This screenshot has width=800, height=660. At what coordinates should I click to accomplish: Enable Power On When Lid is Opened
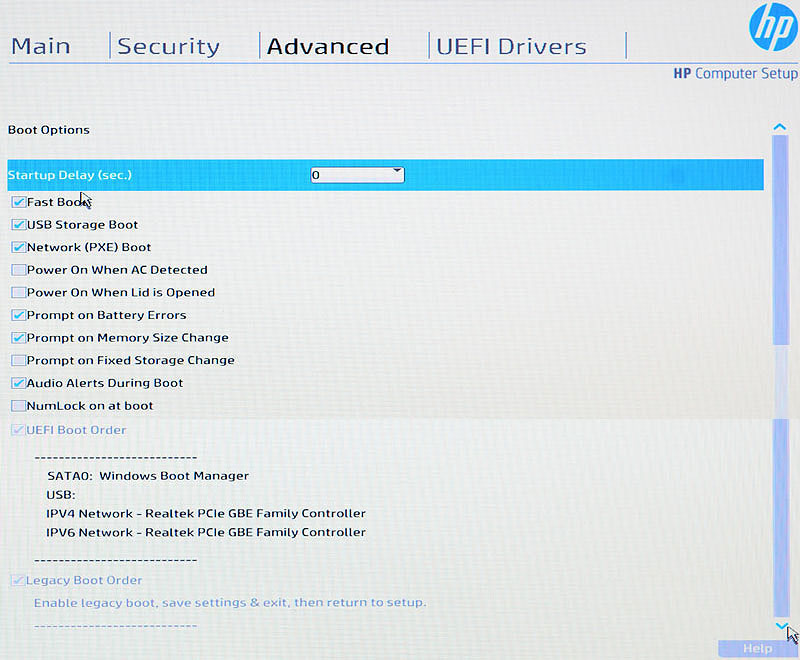[18, 292]
